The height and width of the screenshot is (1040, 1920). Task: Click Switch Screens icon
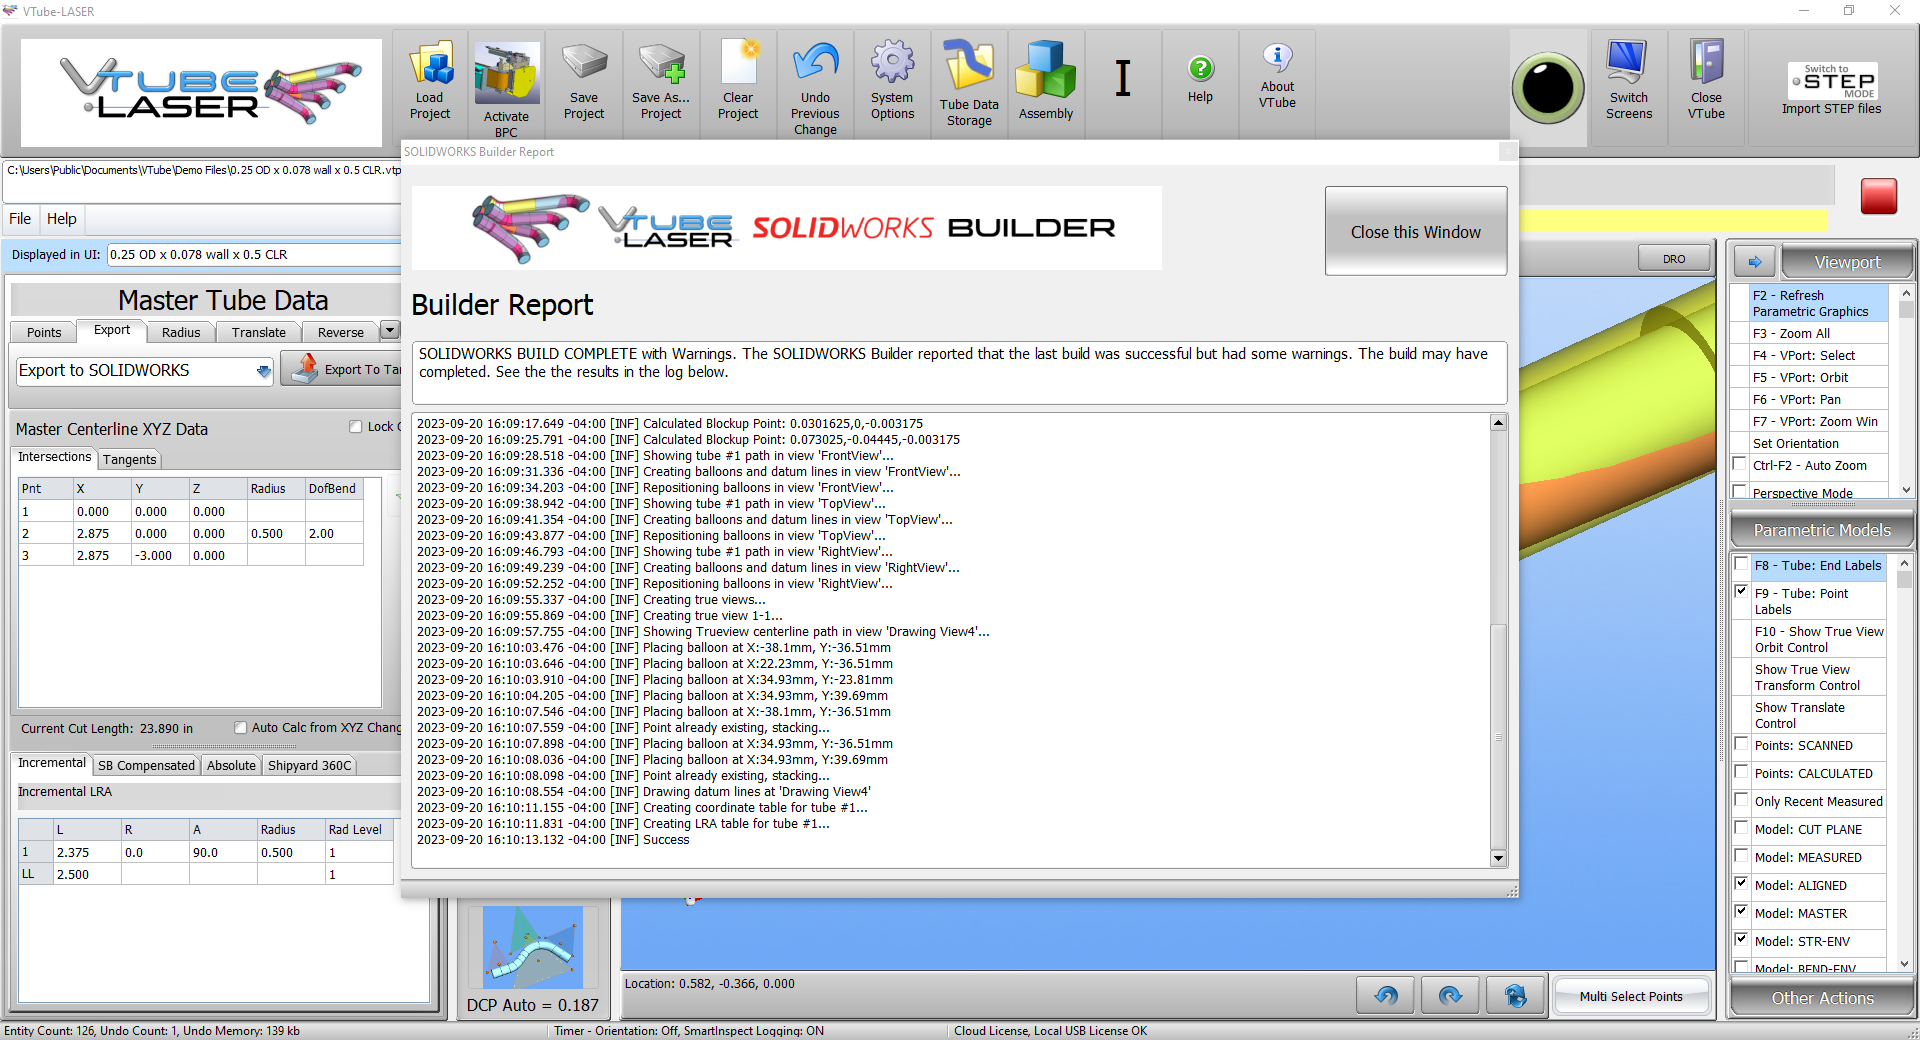(x=1629, y=82)
